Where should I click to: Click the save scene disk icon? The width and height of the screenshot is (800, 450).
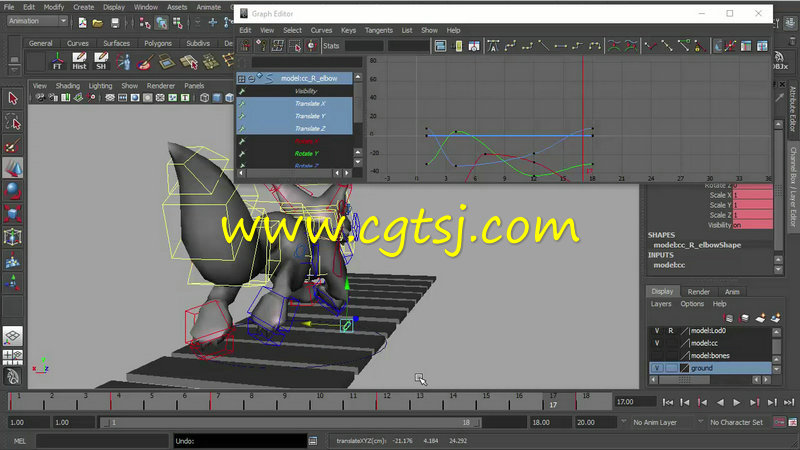[115, 22]
